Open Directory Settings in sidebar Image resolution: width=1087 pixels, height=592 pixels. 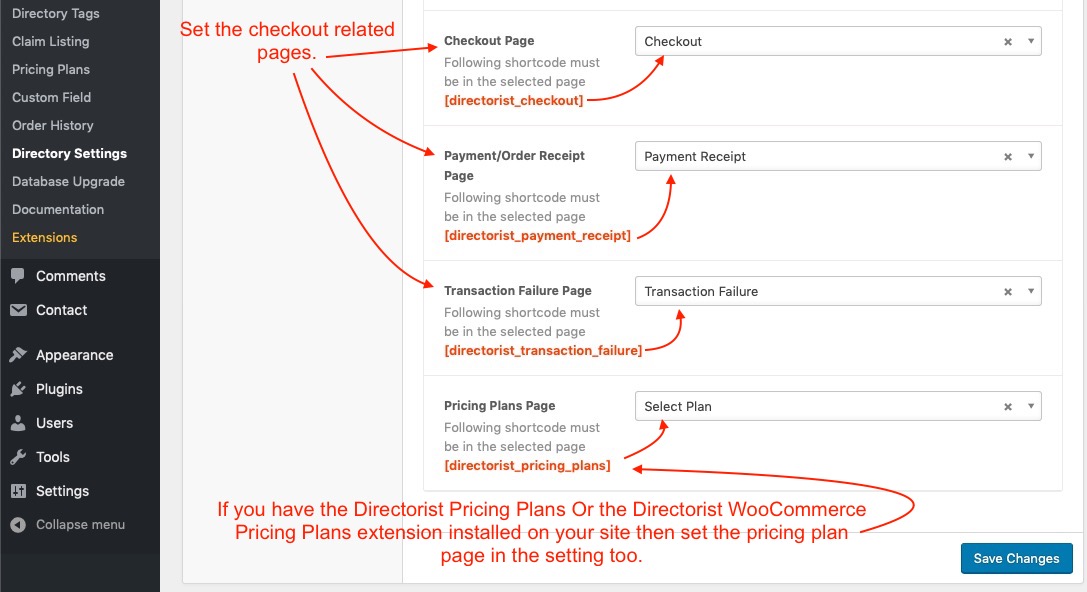pos(69,154)
